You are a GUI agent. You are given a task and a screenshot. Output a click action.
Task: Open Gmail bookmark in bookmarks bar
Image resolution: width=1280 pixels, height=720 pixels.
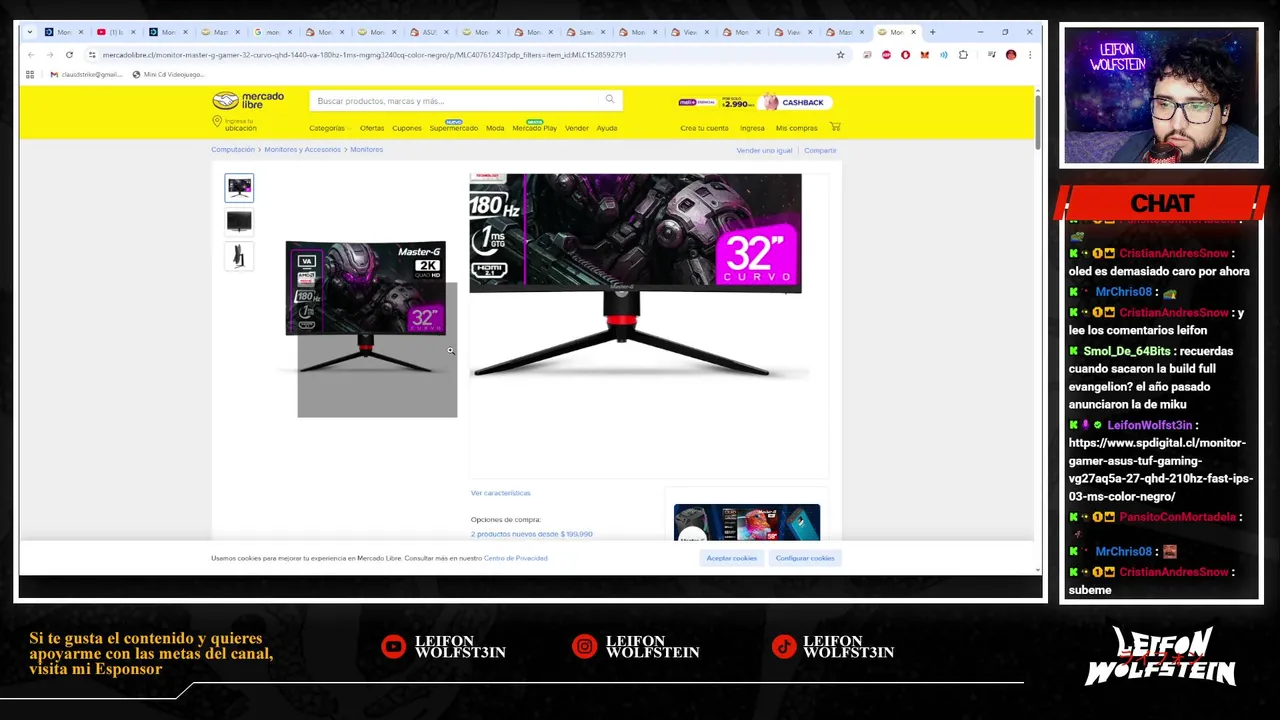click(x=85, y=74)
